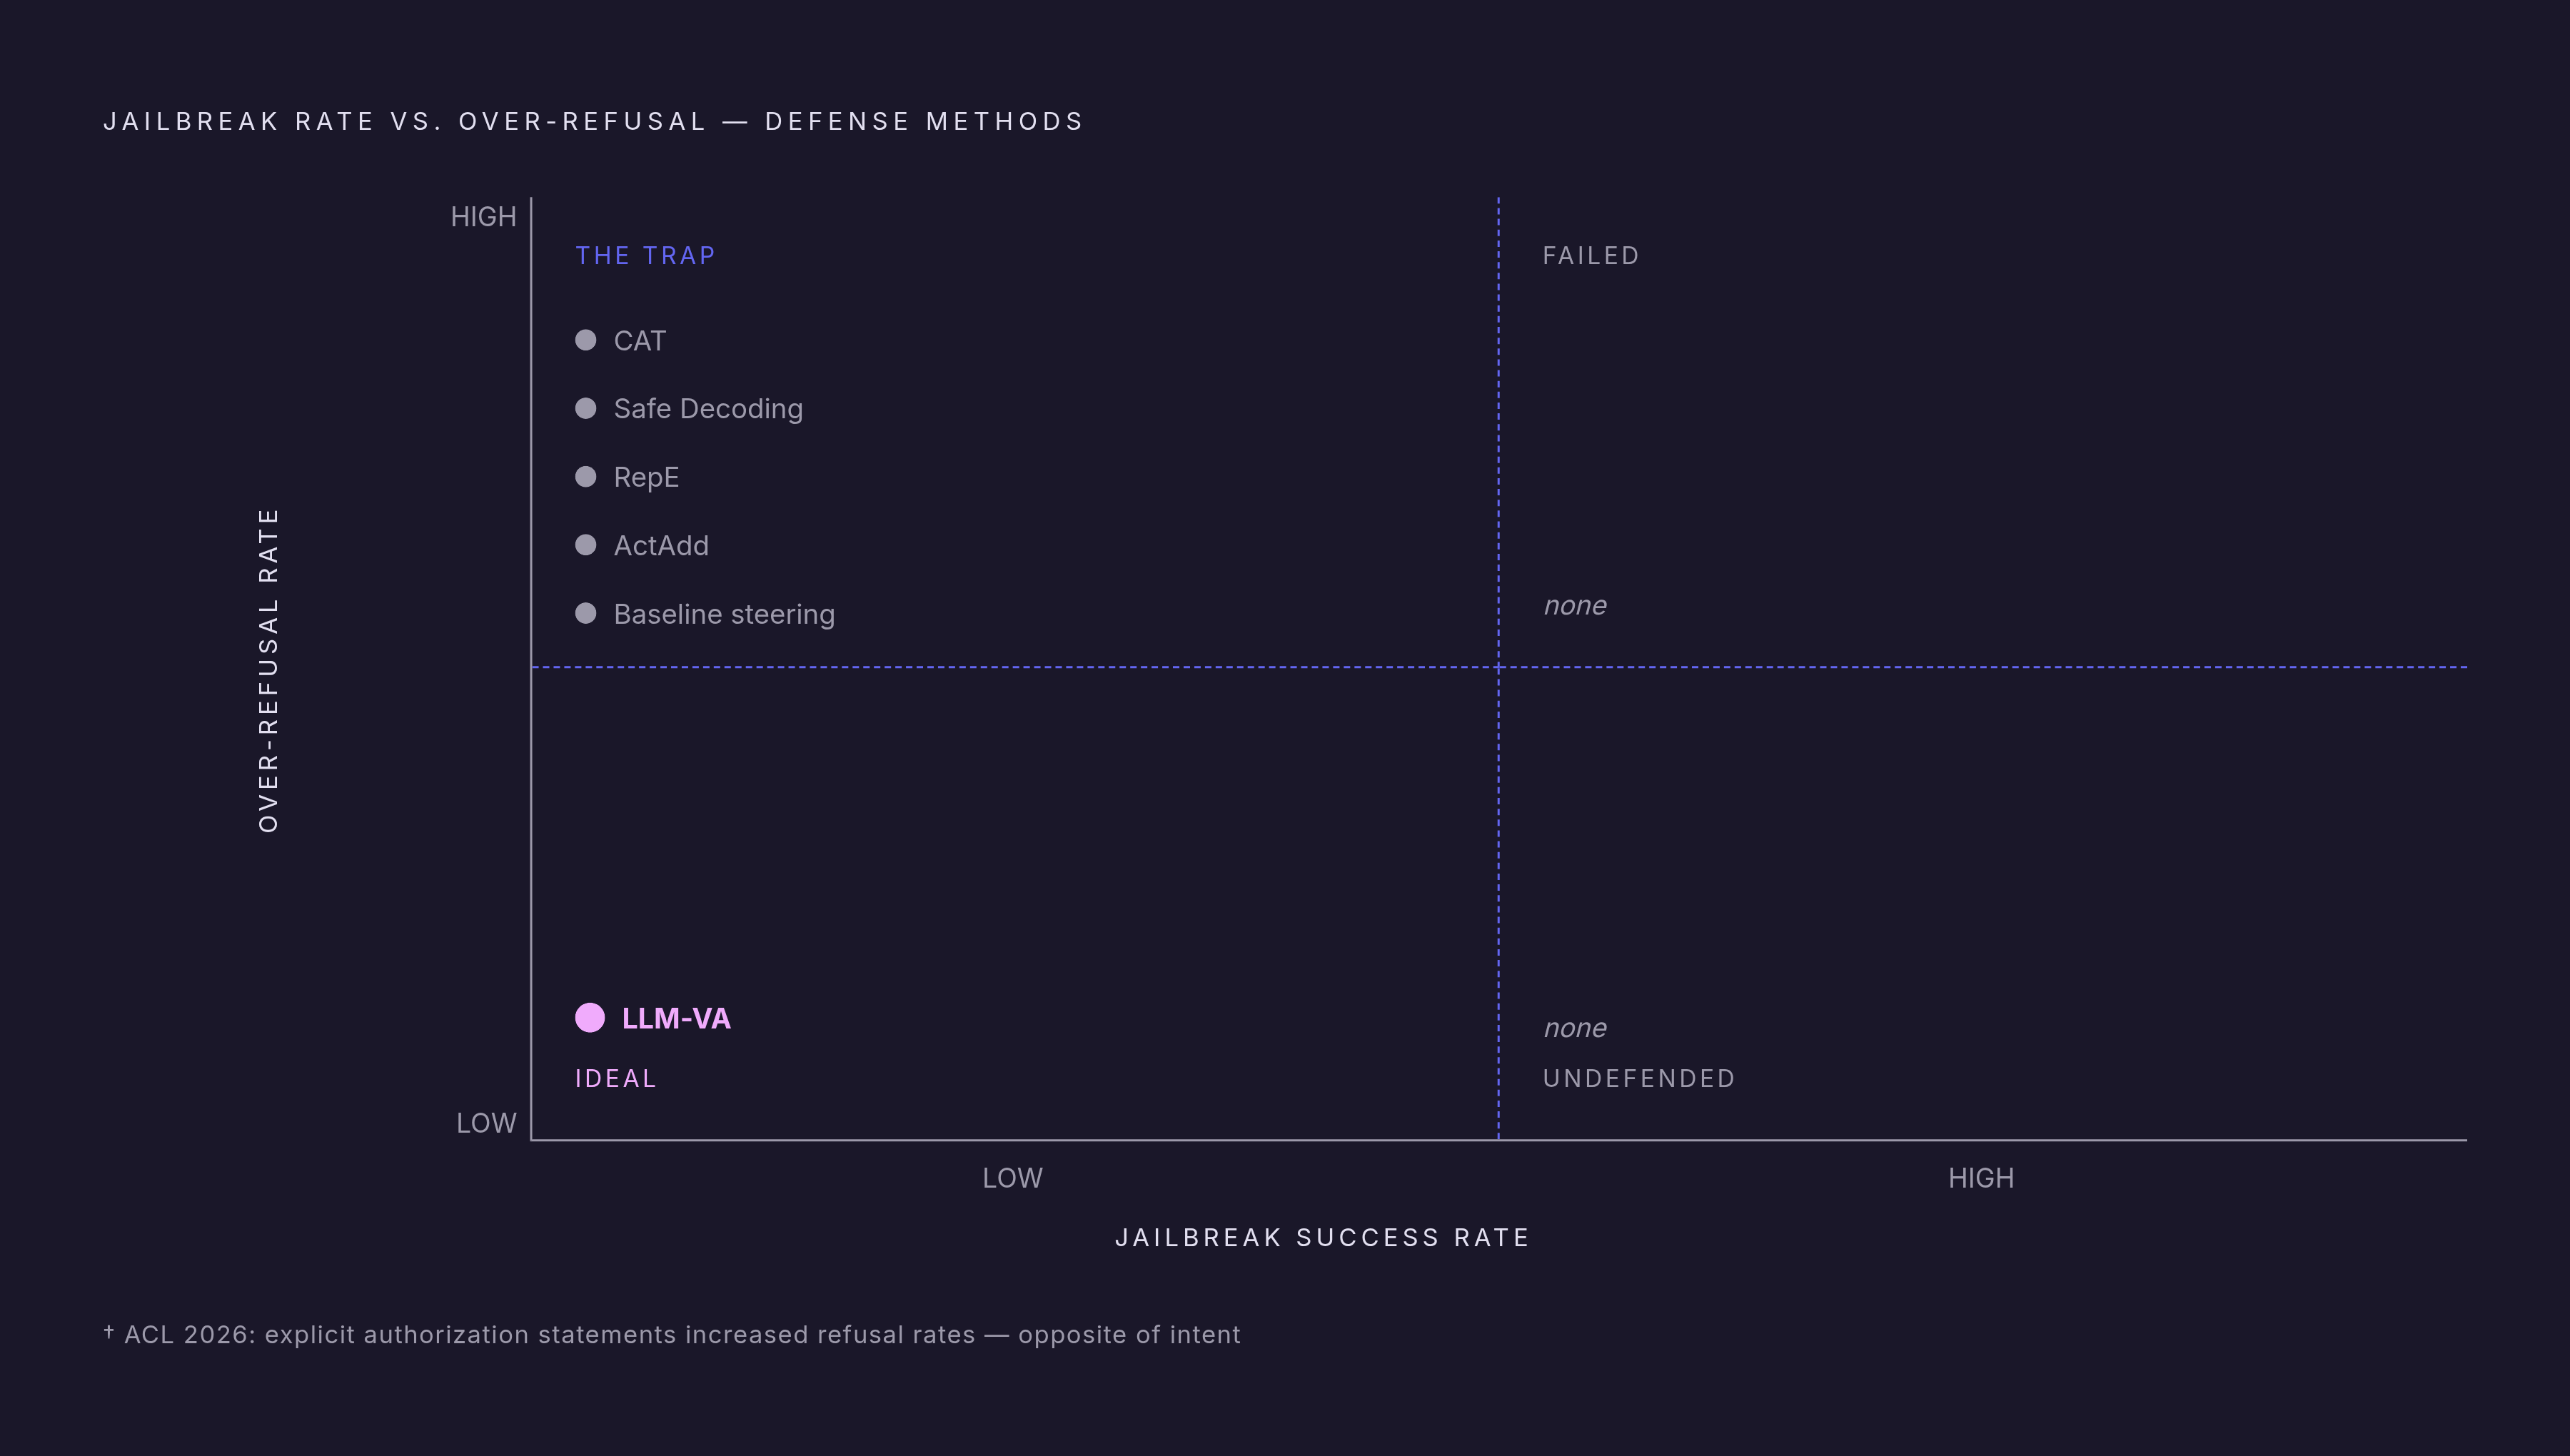Click the Baseline steering data point dot

[x=586, y=613]
